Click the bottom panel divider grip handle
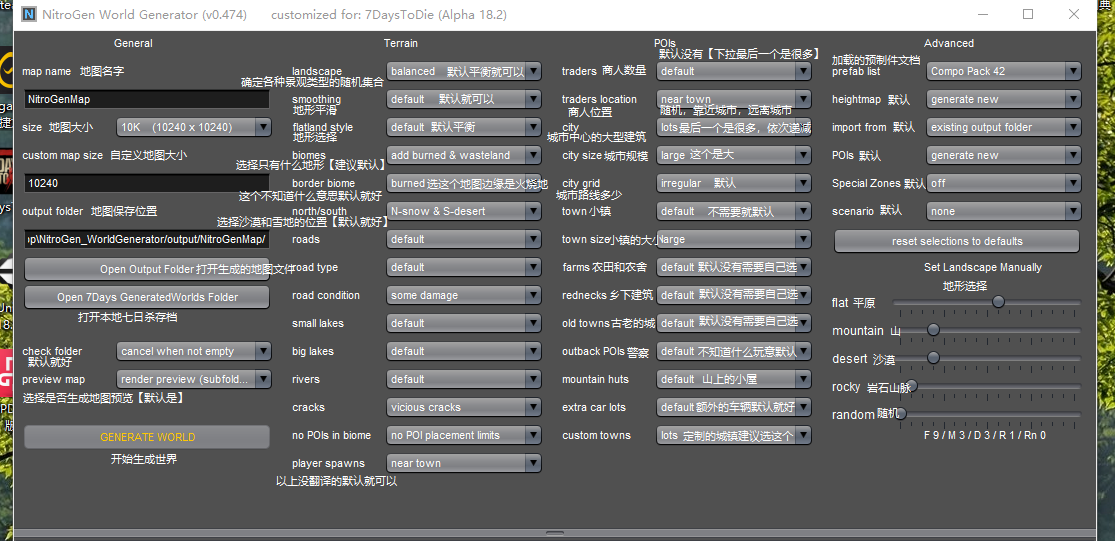 [555, 532]
